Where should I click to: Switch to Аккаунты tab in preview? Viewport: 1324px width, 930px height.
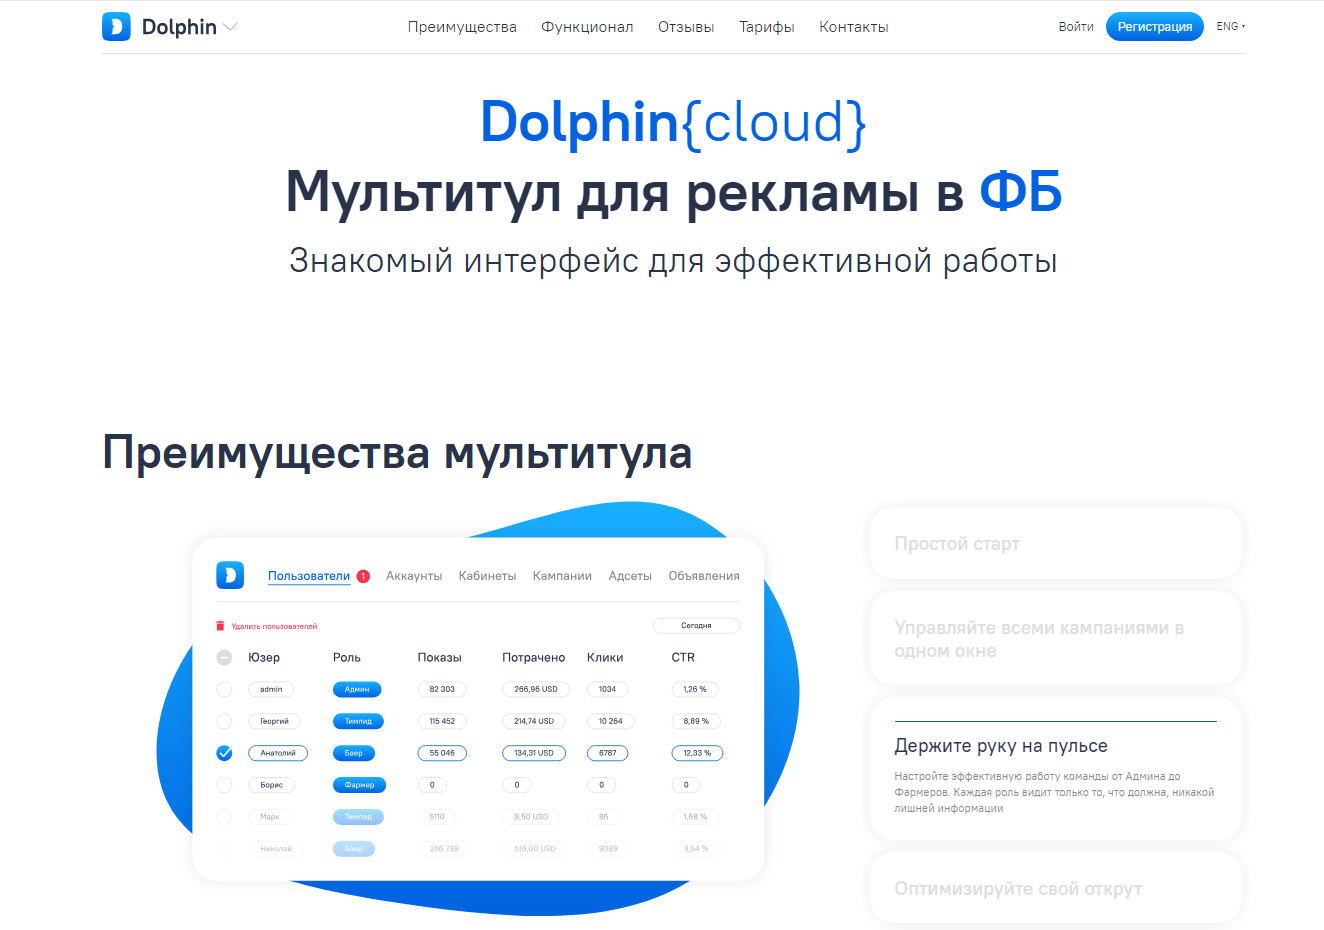414,576
